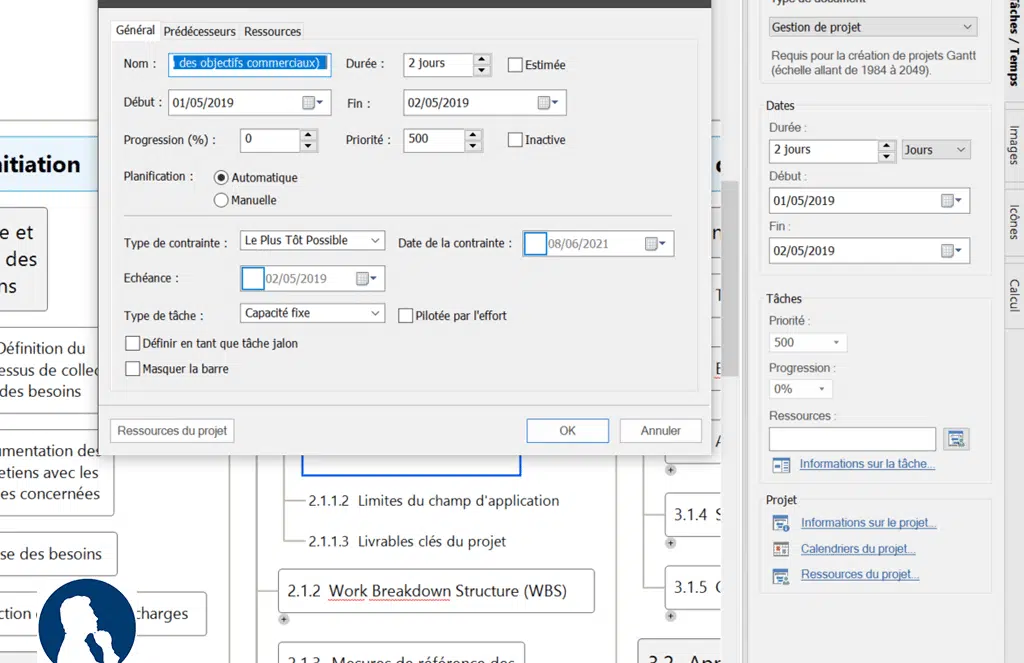Click the Nom text field
This screenshot has width=1024, height=663.
point(250,64)
